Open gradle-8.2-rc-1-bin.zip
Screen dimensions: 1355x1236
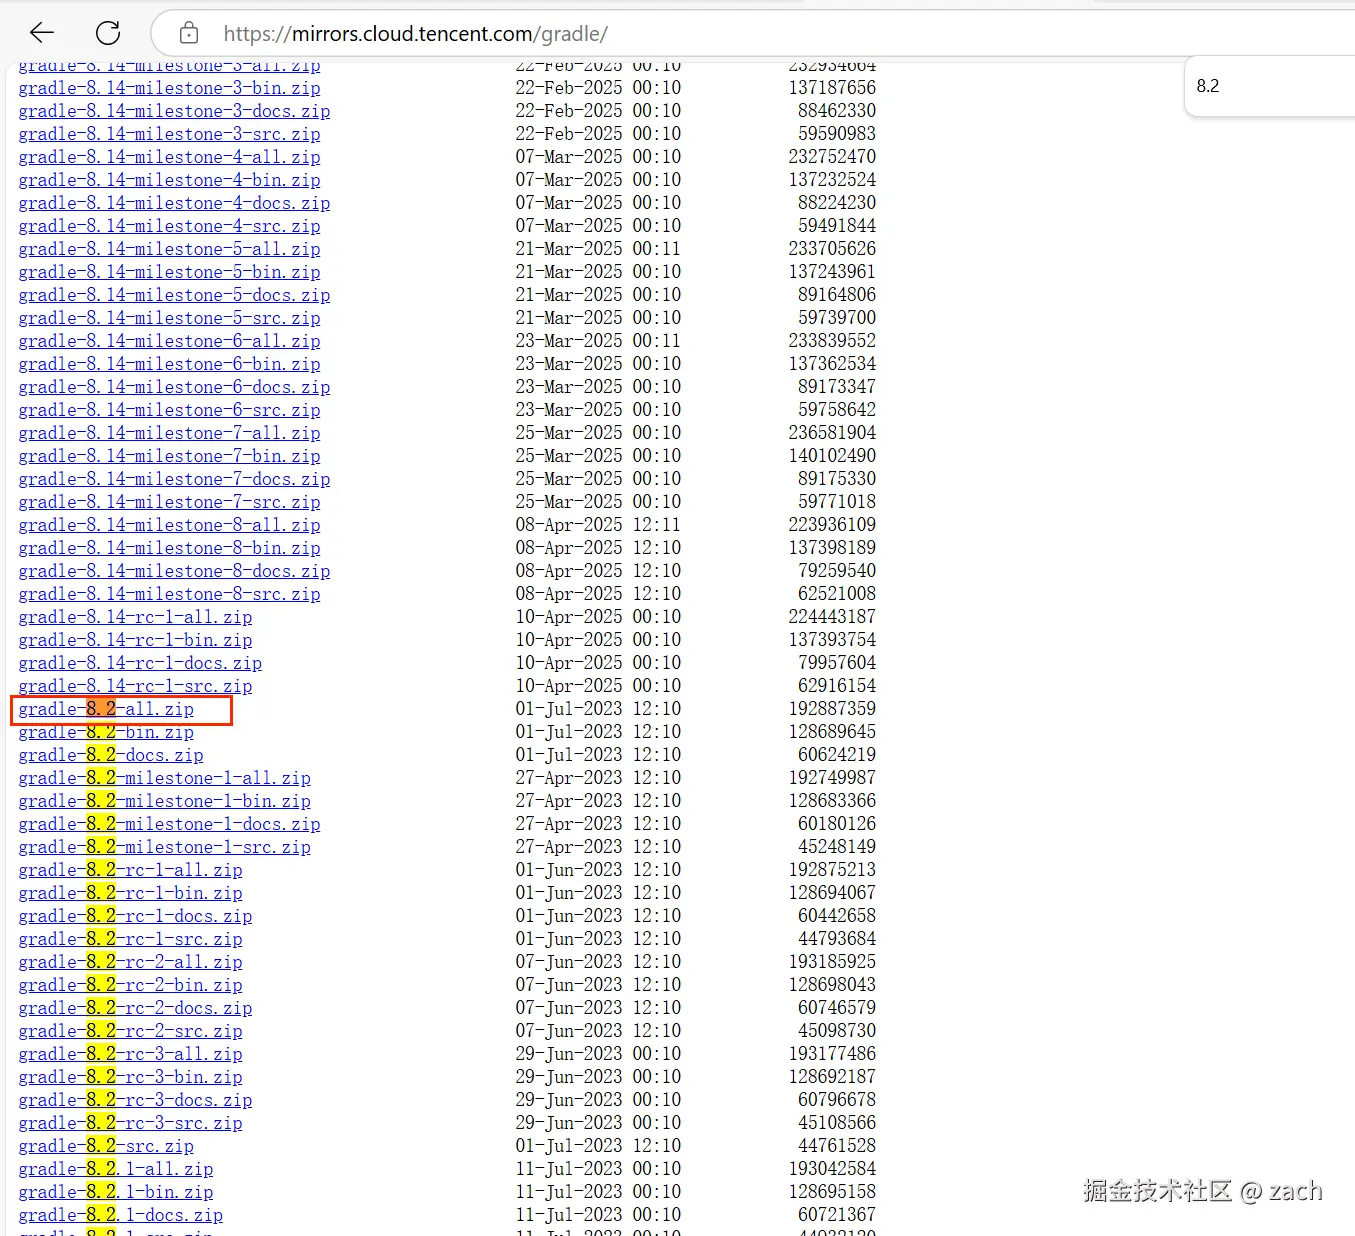[x=130, y=893]
